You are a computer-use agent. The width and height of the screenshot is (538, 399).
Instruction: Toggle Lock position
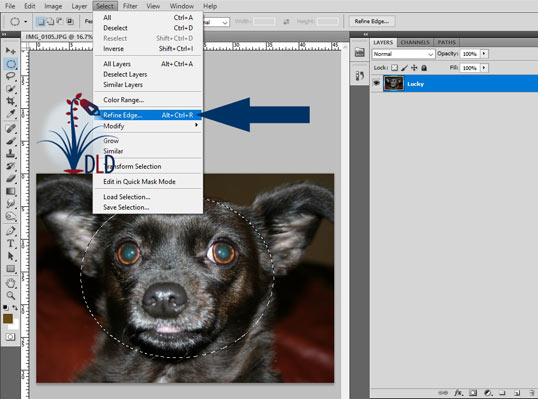tap(414, 68)
